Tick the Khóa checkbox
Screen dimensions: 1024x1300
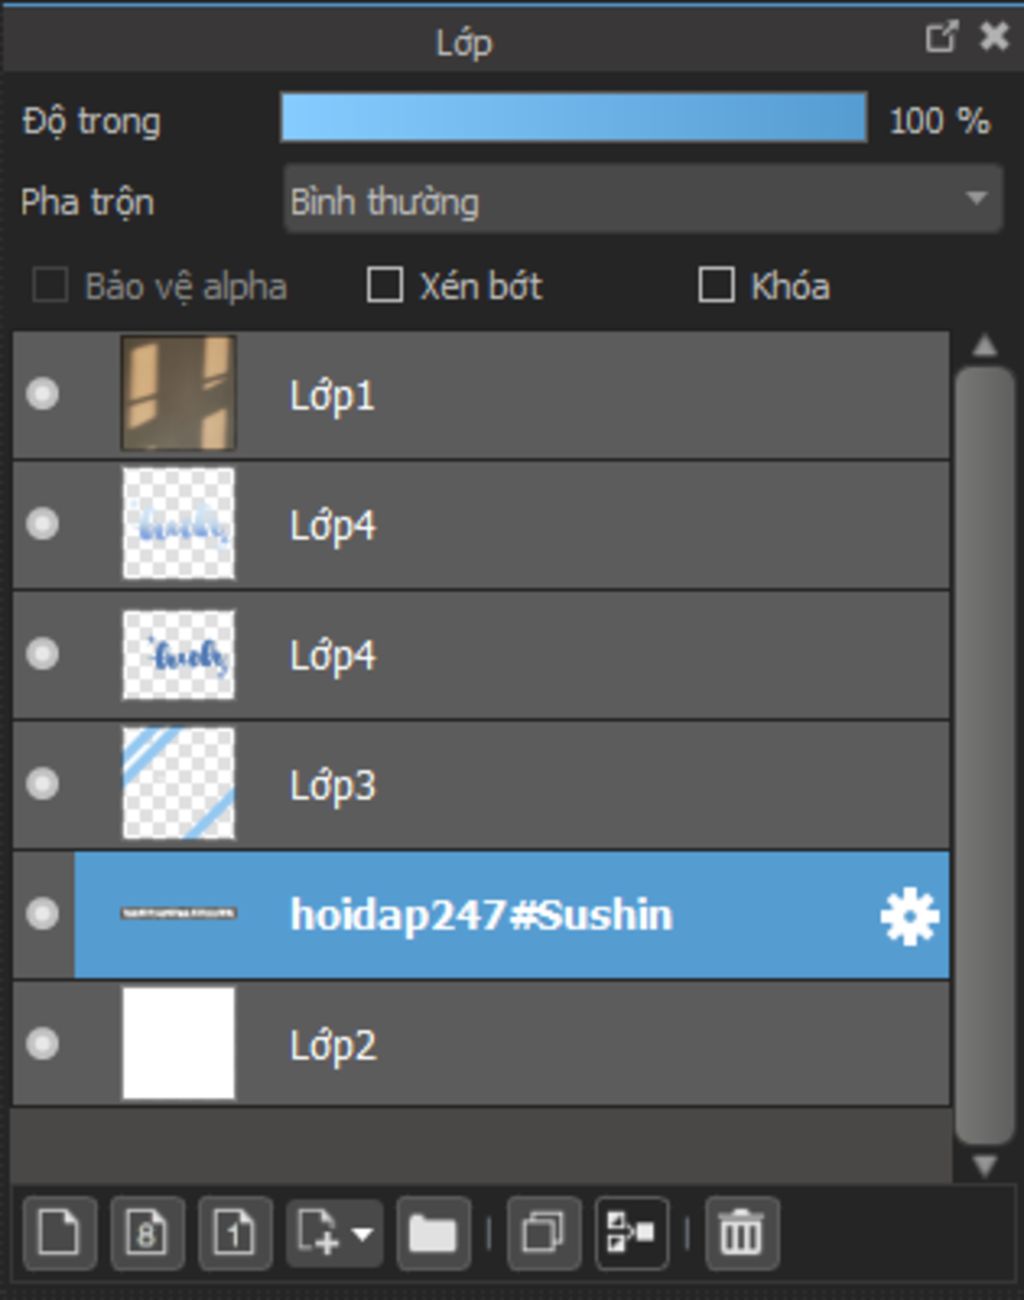click(x=716, y=285)
